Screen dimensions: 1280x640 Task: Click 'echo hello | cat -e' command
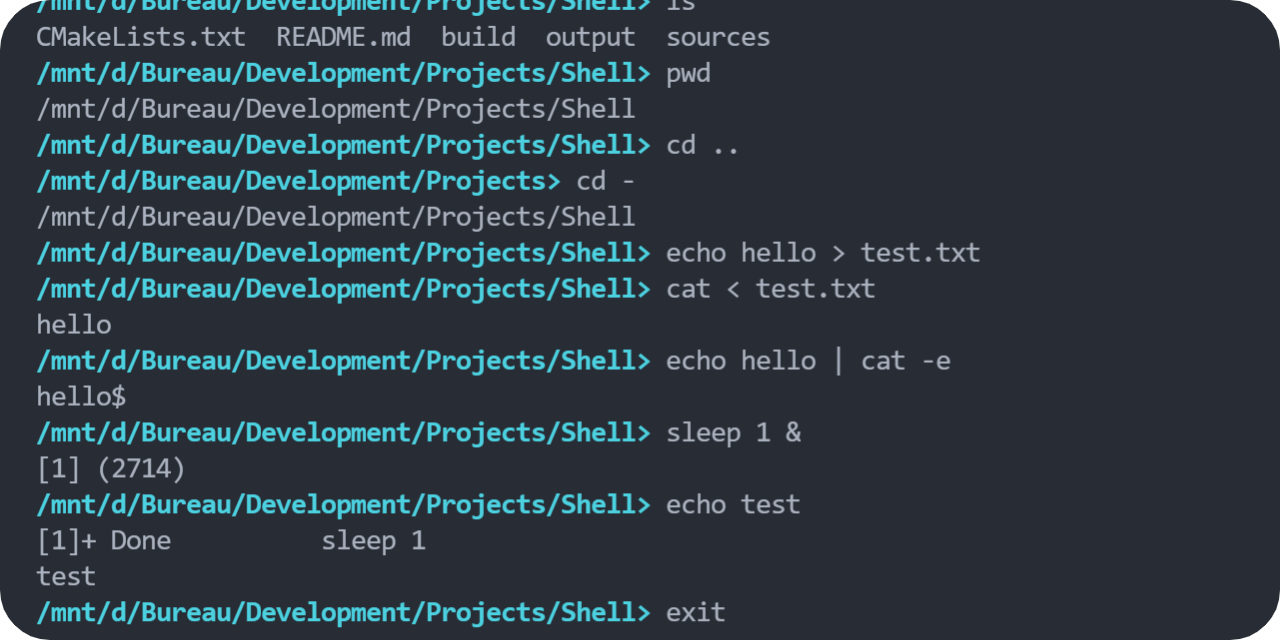[809, 360]
